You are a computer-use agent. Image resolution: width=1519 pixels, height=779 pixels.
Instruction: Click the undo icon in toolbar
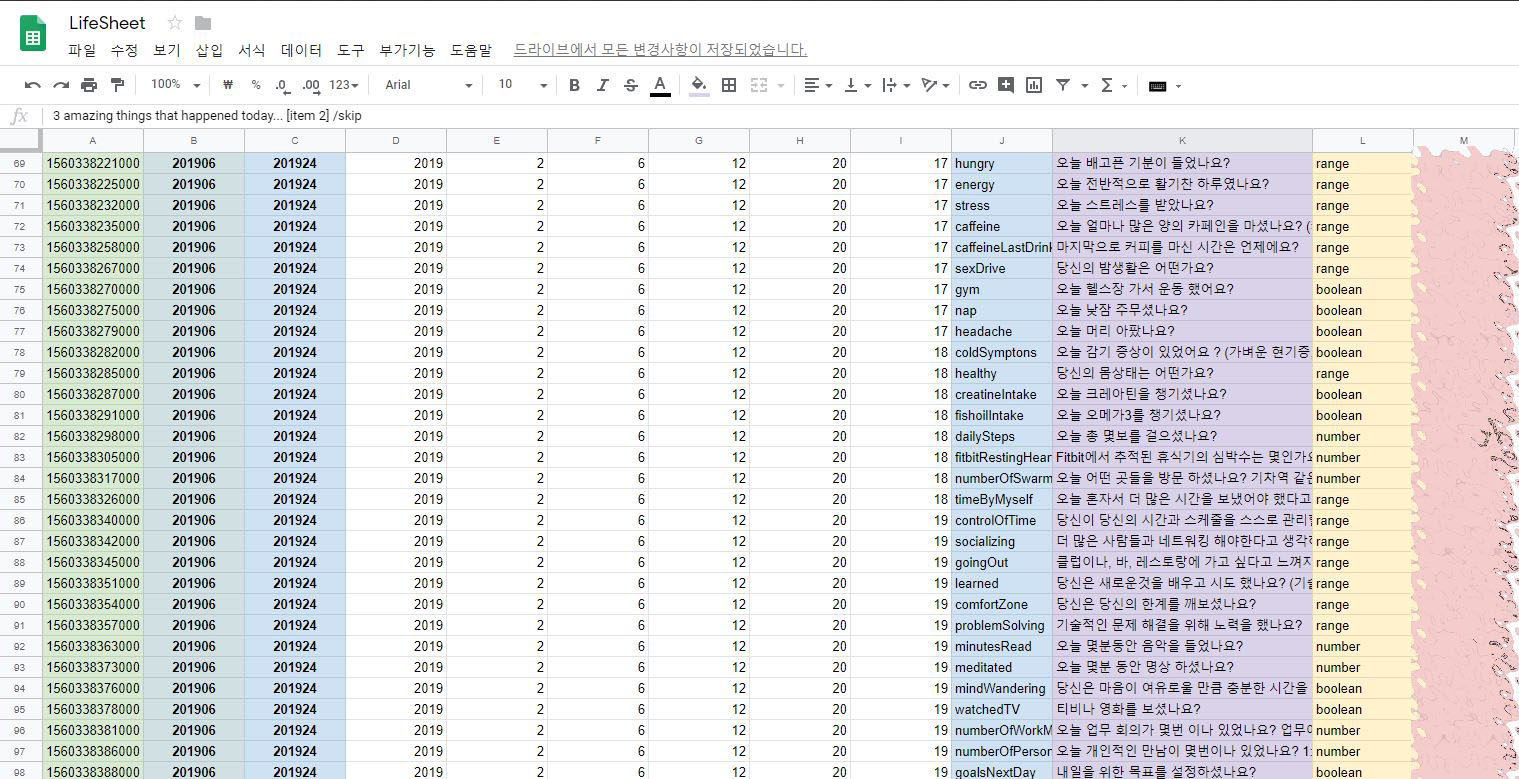click(x=33, y=85)
